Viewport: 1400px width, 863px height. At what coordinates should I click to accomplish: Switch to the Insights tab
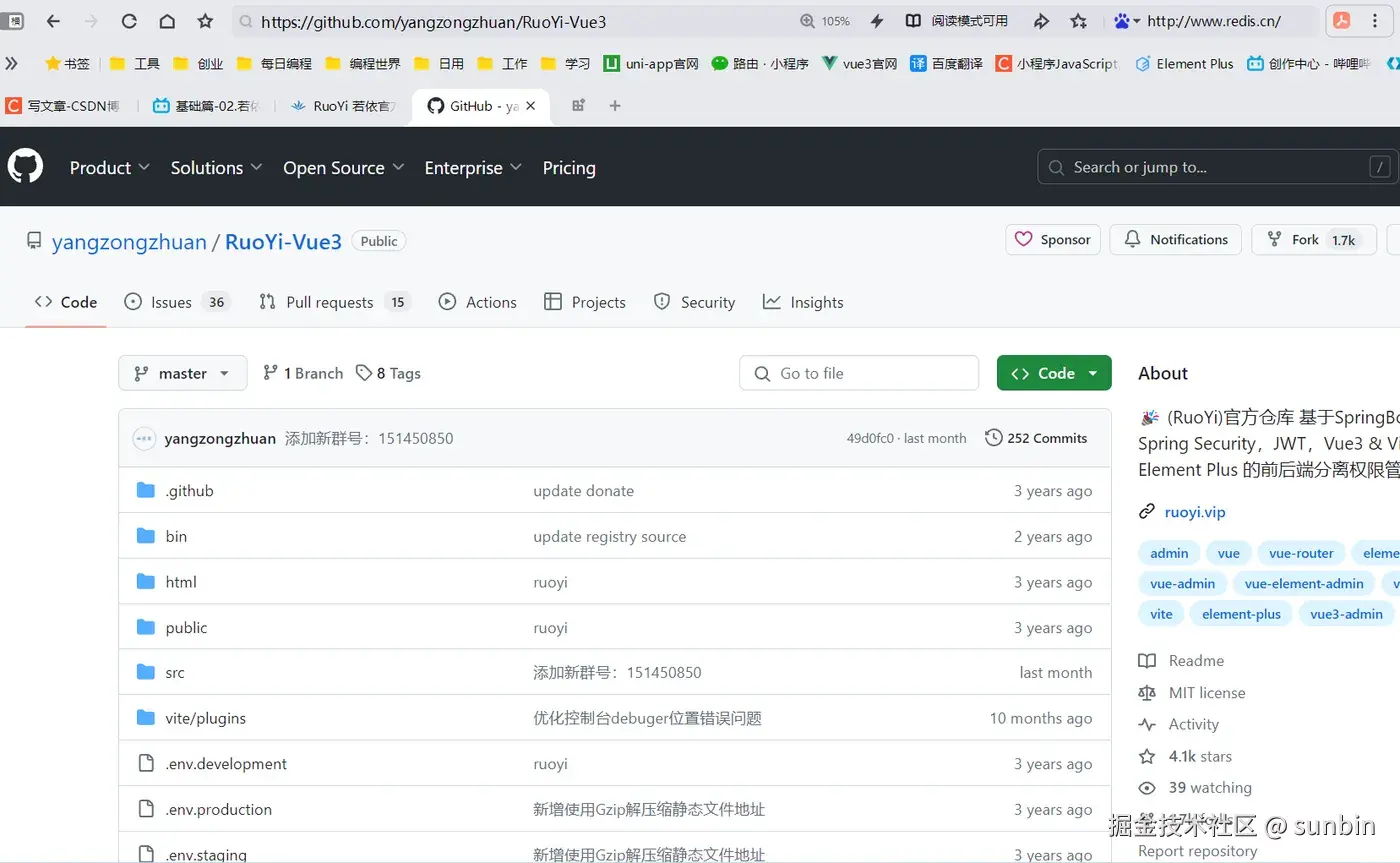tap(803, 302)
